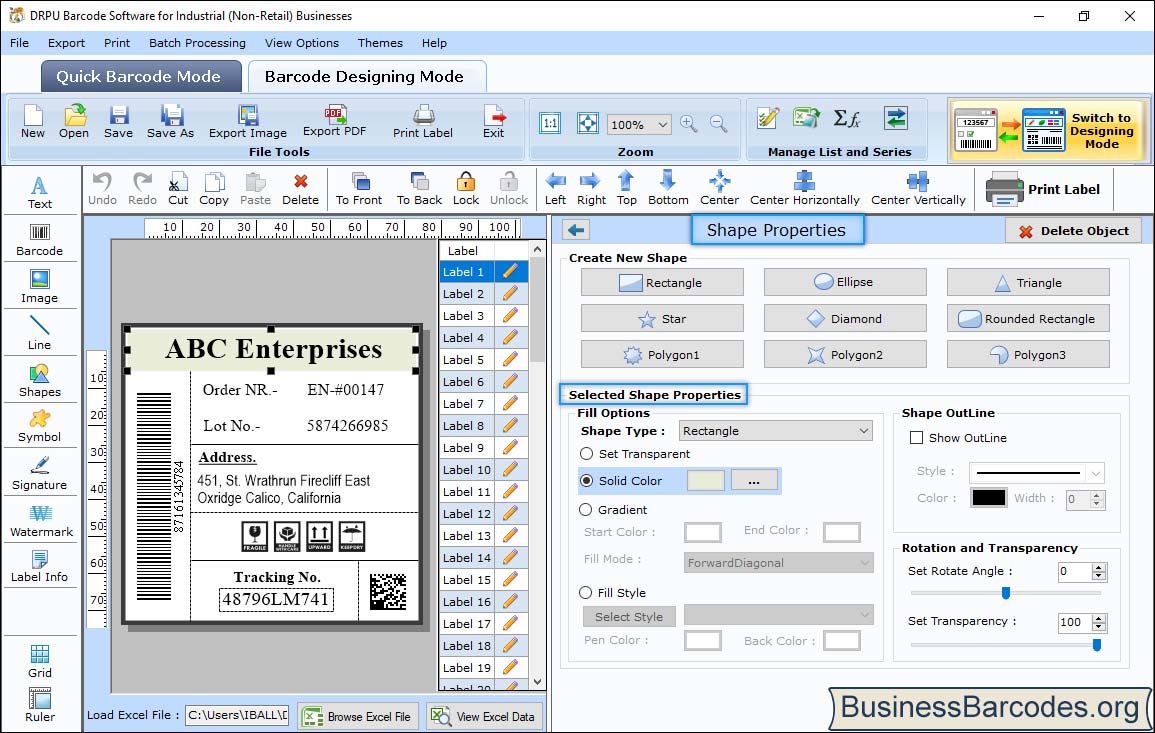Open the zoom percentage dropdown

pos(662,124)
